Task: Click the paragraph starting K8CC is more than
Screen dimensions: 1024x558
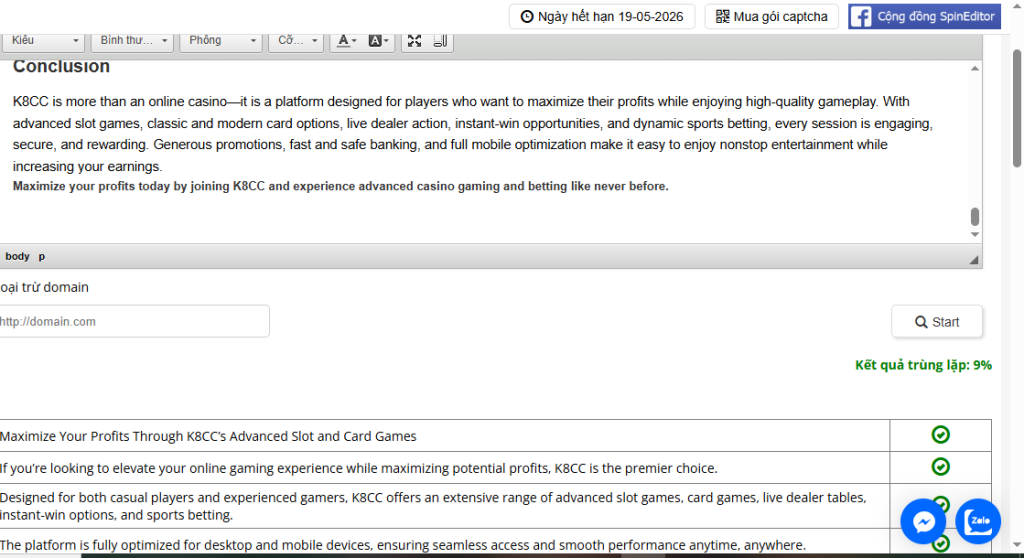Action: tap(473, 134)
